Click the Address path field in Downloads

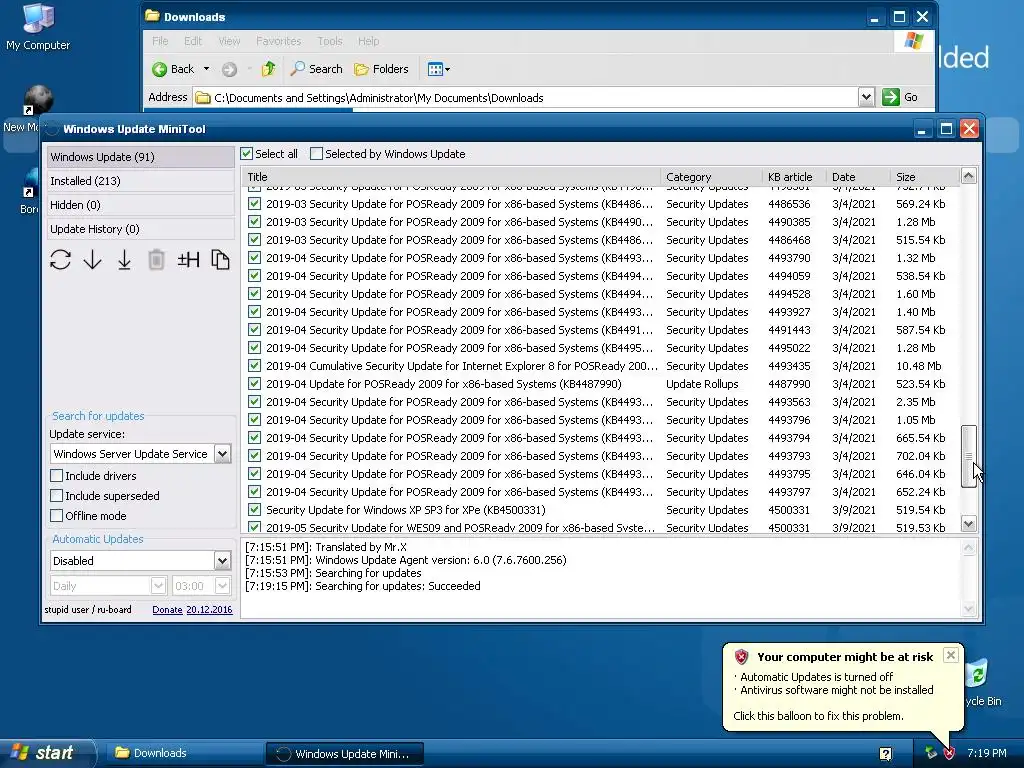[526, 97]
